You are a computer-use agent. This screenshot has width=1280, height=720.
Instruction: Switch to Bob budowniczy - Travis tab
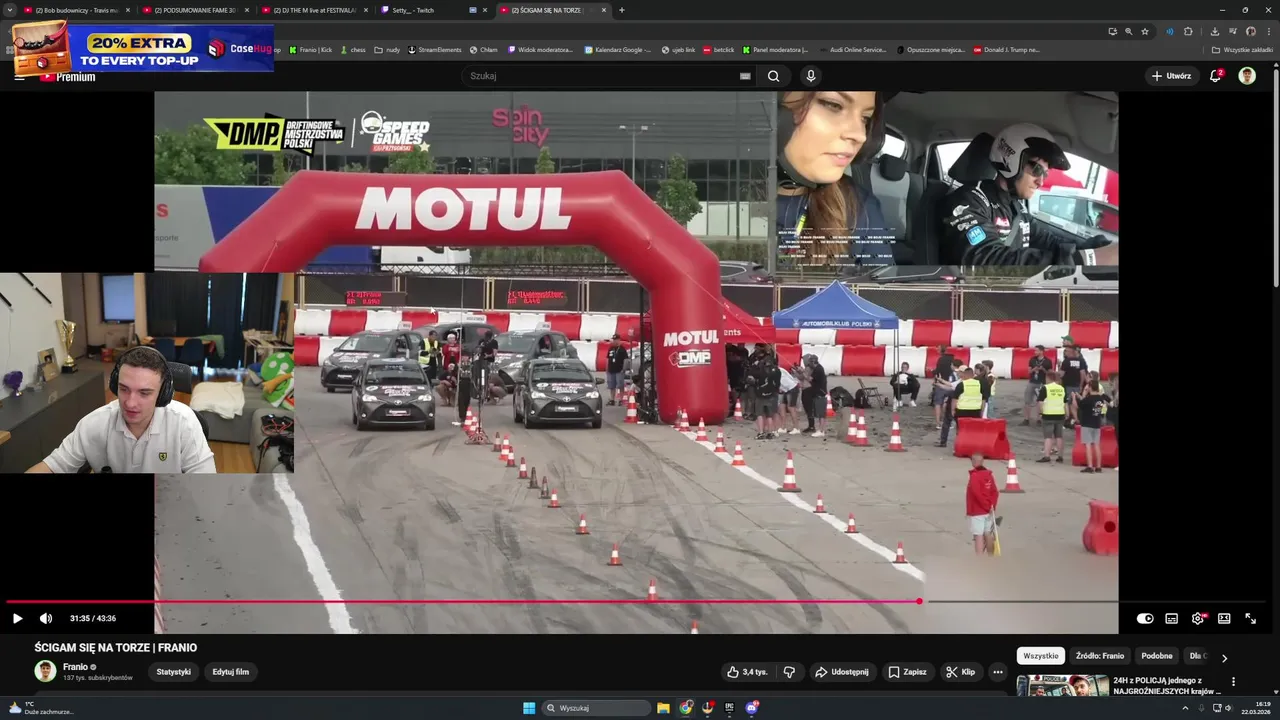(x=77, y=10)
